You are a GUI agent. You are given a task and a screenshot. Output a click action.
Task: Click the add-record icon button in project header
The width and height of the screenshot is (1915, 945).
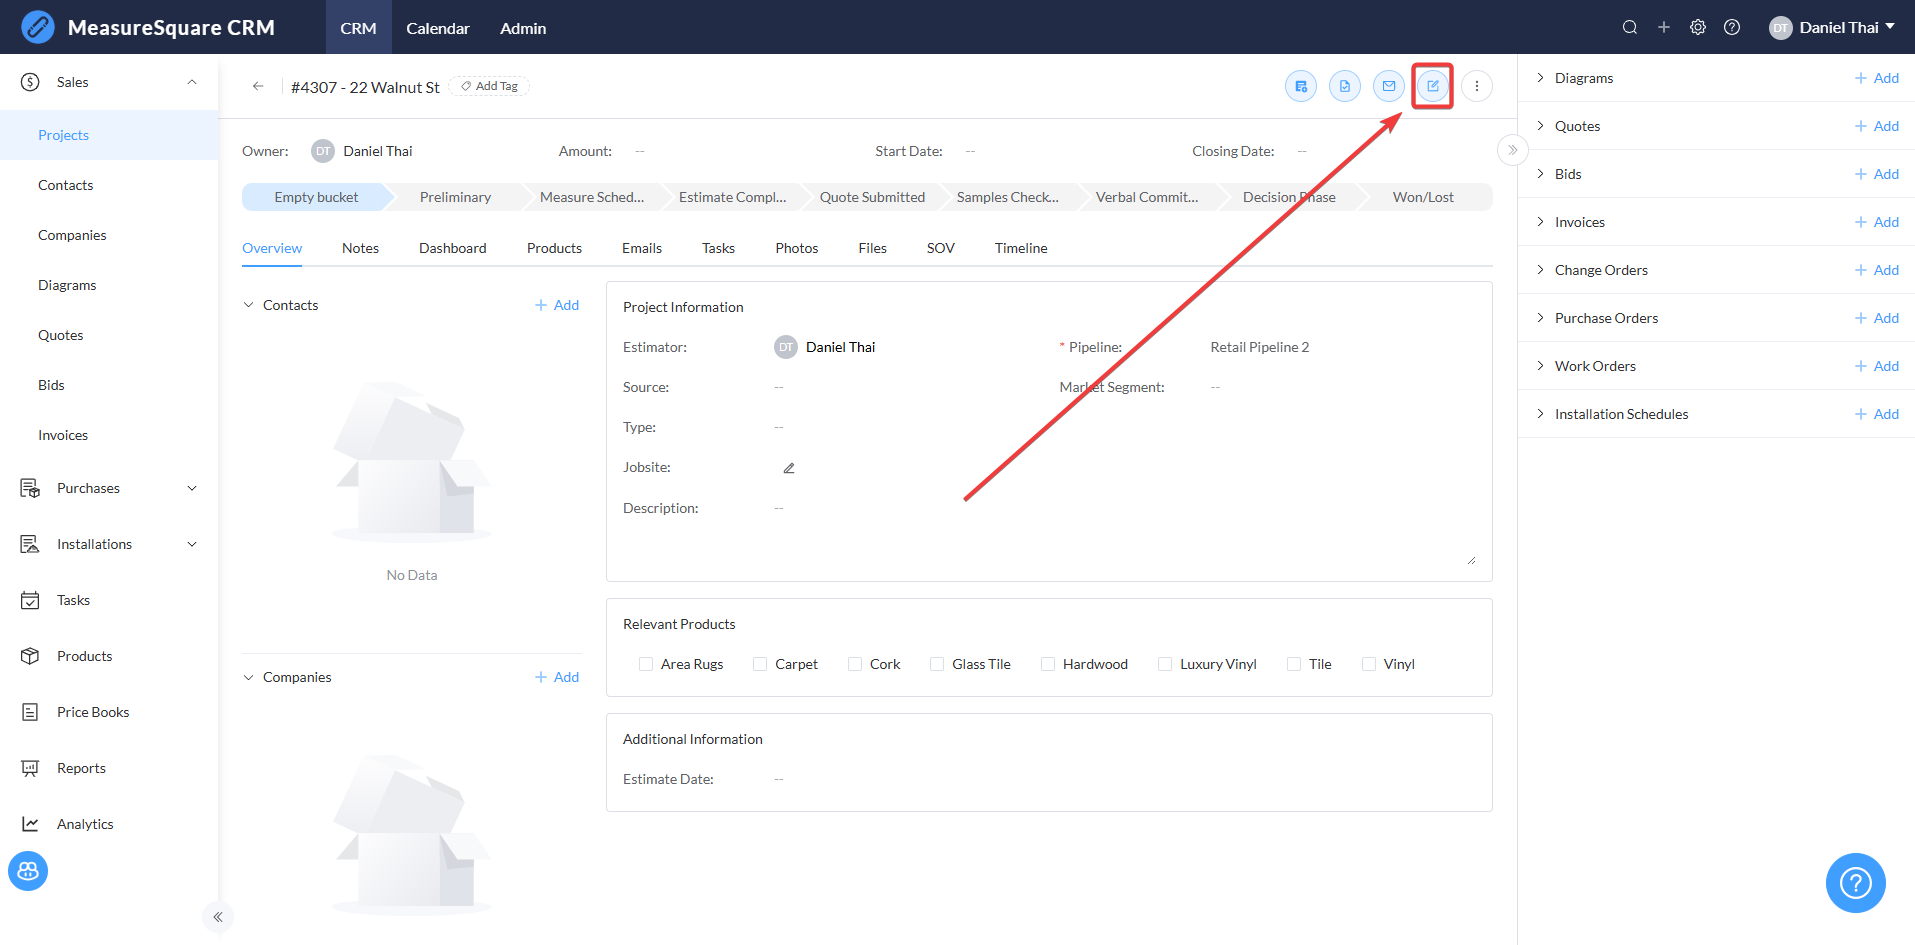(1301, 86)
